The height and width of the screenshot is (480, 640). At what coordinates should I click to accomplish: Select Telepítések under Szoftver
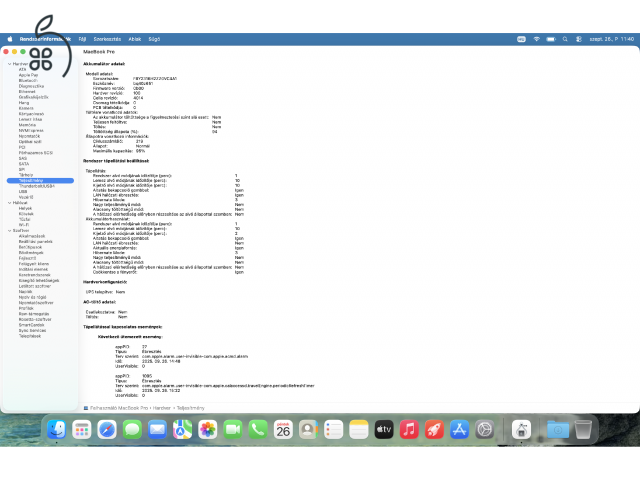30,336
